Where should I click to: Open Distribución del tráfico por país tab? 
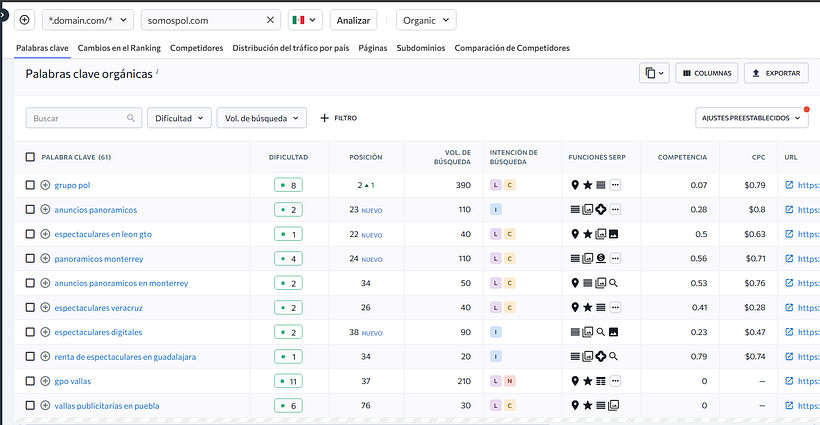[291, 48]
